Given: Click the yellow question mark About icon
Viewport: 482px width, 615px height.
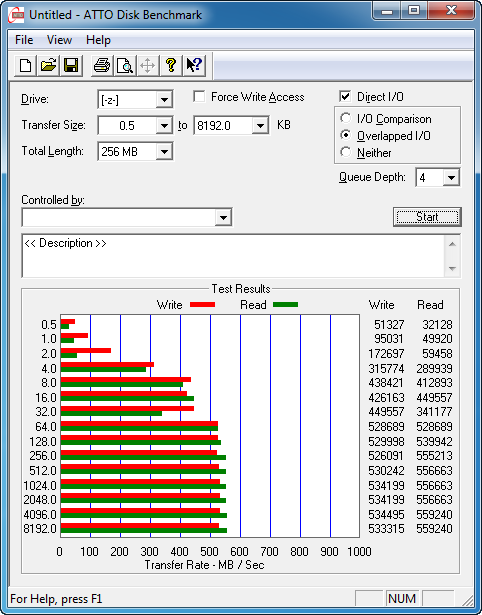Looking at the screenshot, I should click(x=171, y=65).
